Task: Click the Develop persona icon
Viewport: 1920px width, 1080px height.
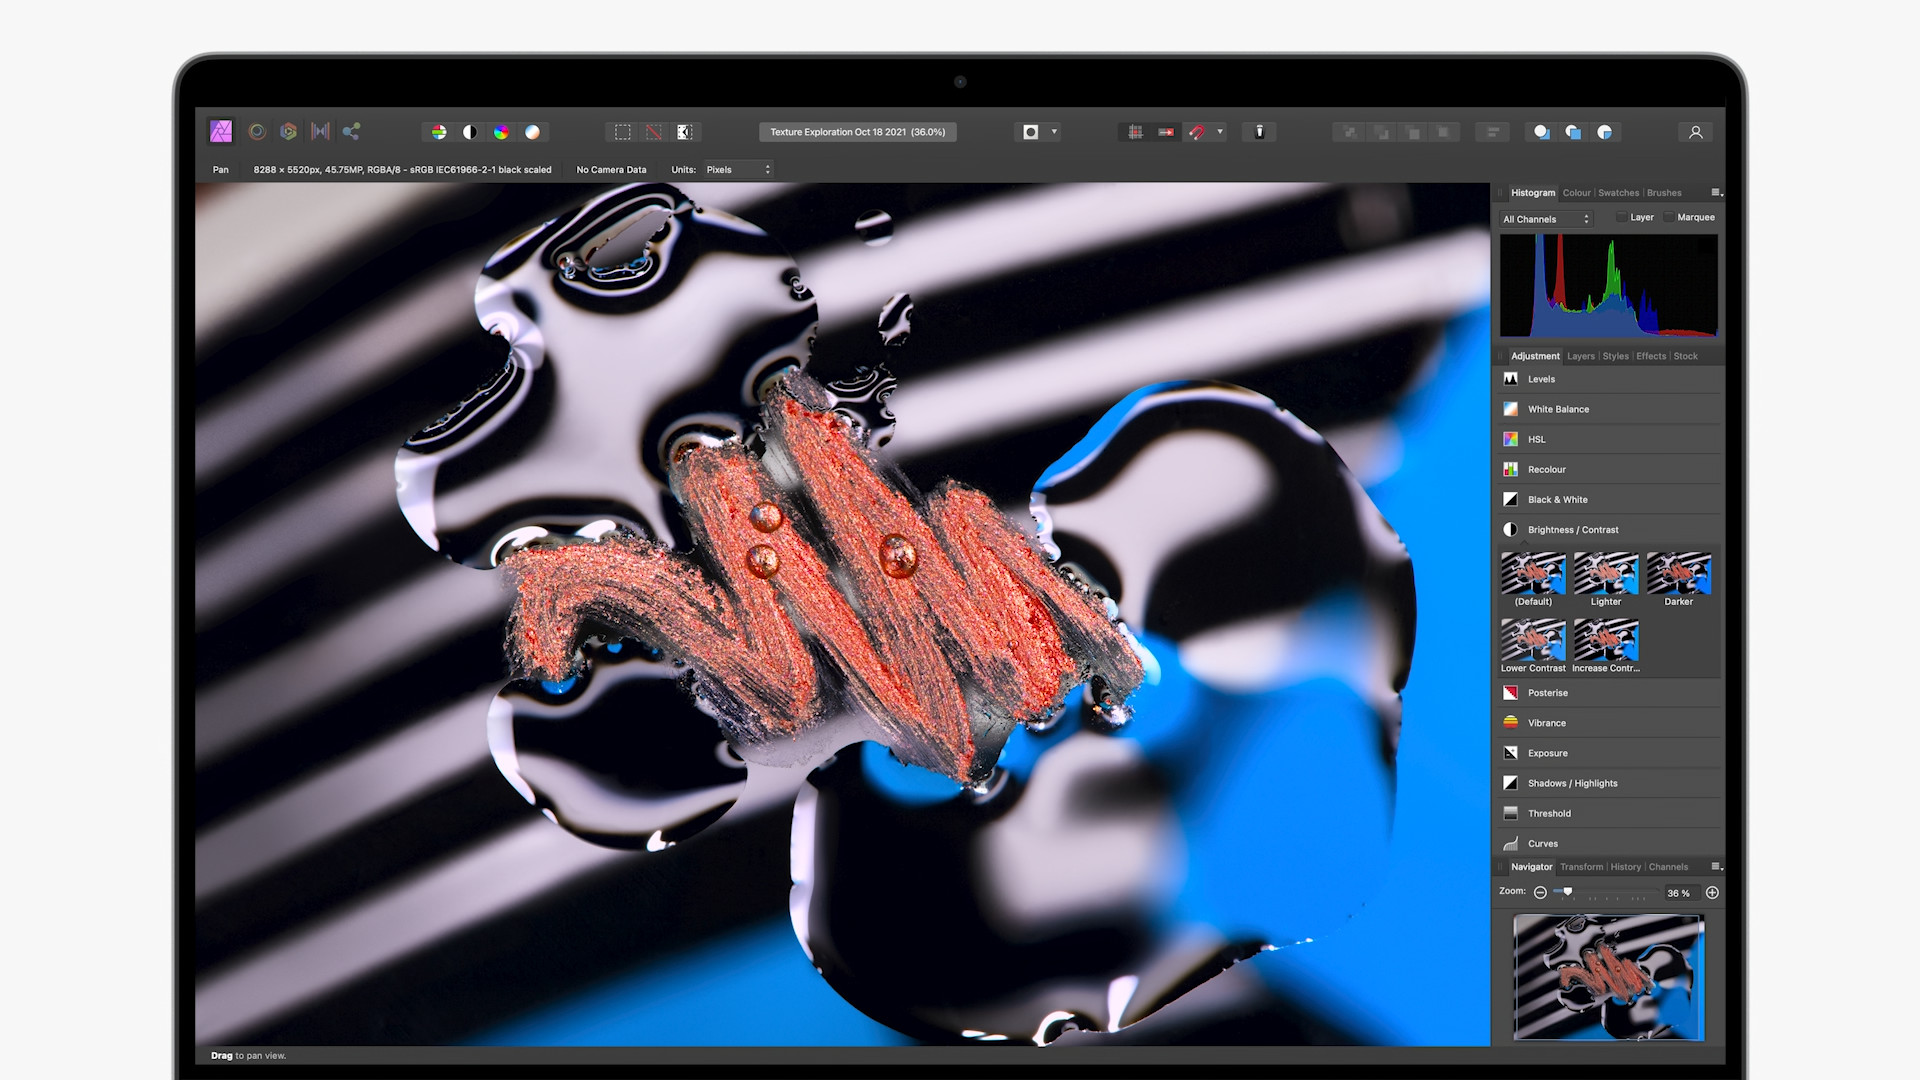Action: [x=289, y=131]
